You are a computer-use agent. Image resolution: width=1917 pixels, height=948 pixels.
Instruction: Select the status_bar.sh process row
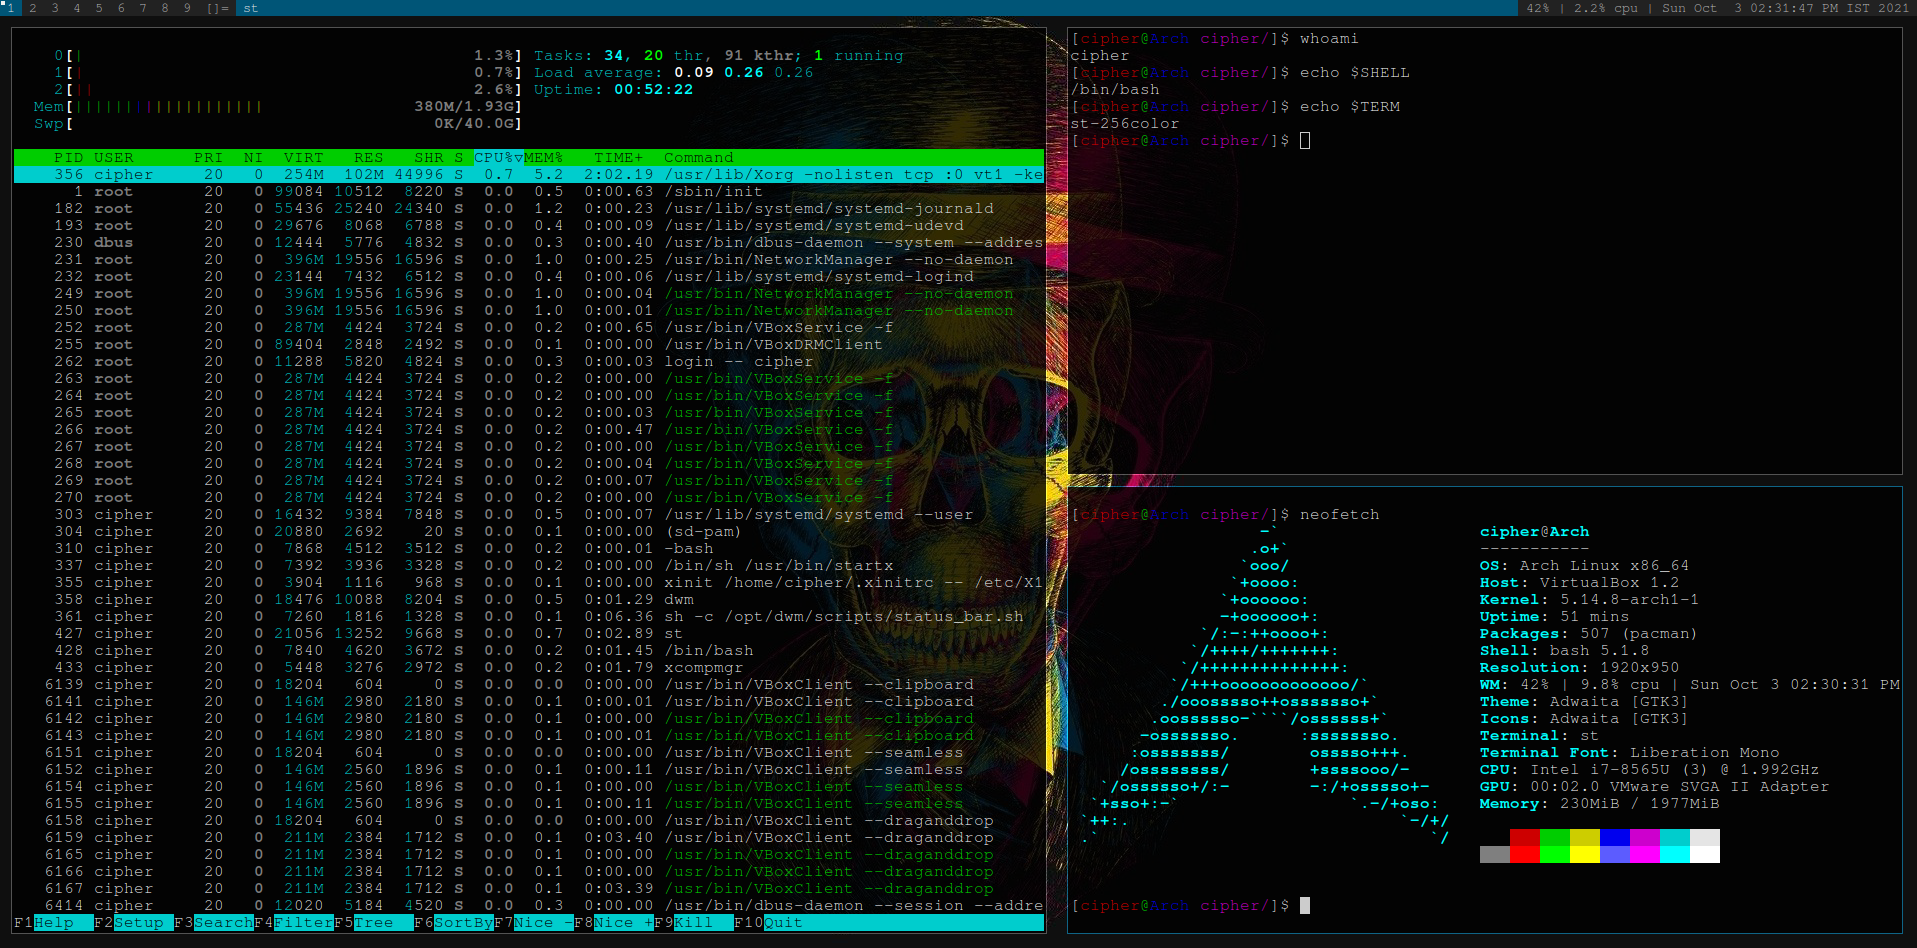529,617
